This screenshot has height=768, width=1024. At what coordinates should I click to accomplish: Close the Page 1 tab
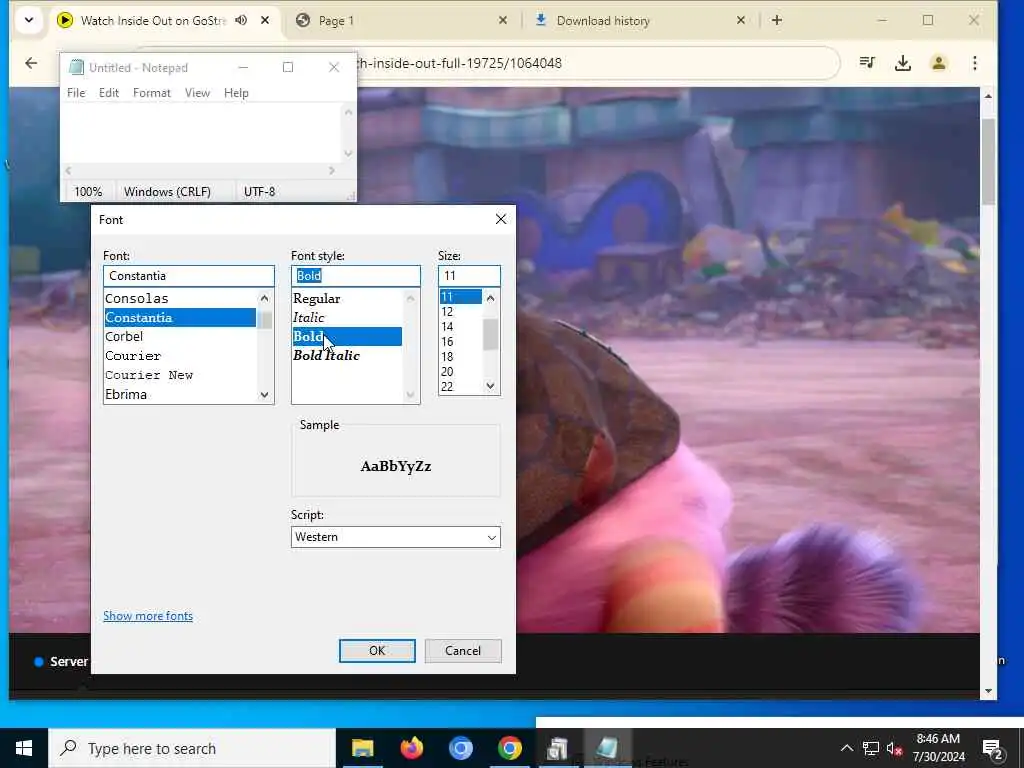pos(502,20)
